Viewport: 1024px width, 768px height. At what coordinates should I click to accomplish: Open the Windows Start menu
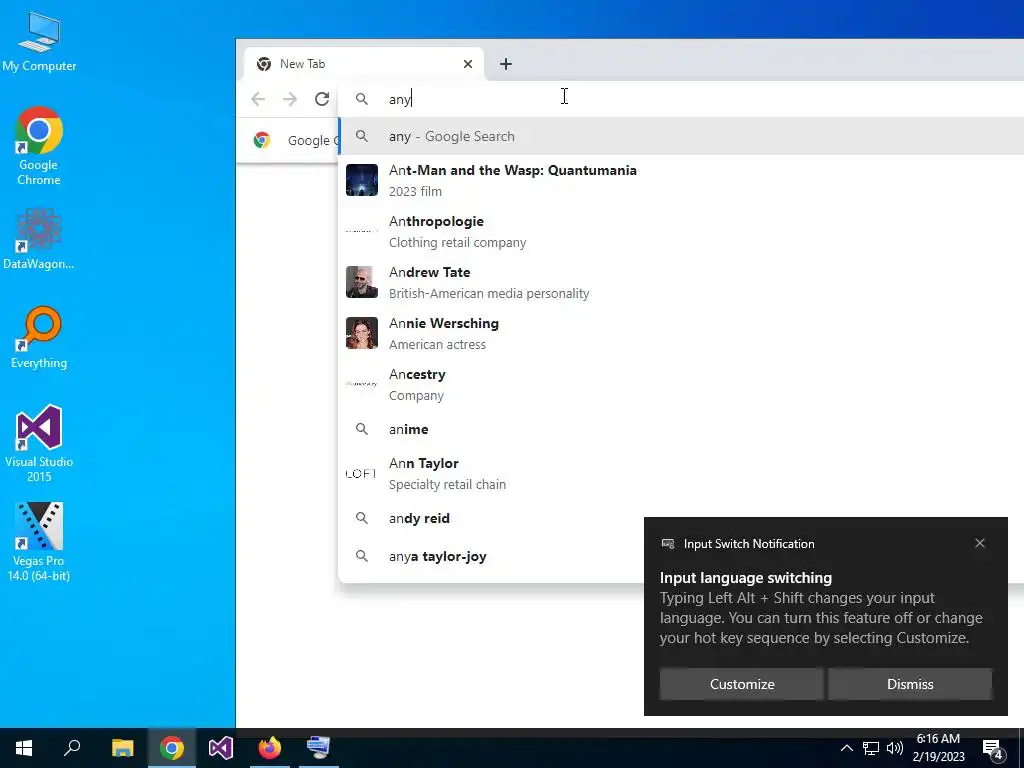(24, 748)
